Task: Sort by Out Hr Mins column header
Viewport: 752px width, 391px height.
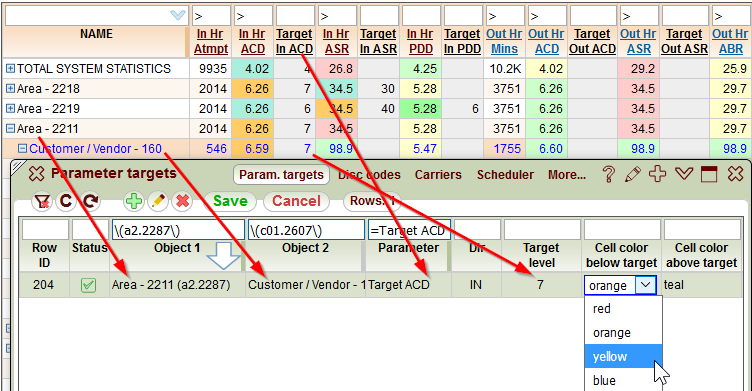Action: point(505,41)
